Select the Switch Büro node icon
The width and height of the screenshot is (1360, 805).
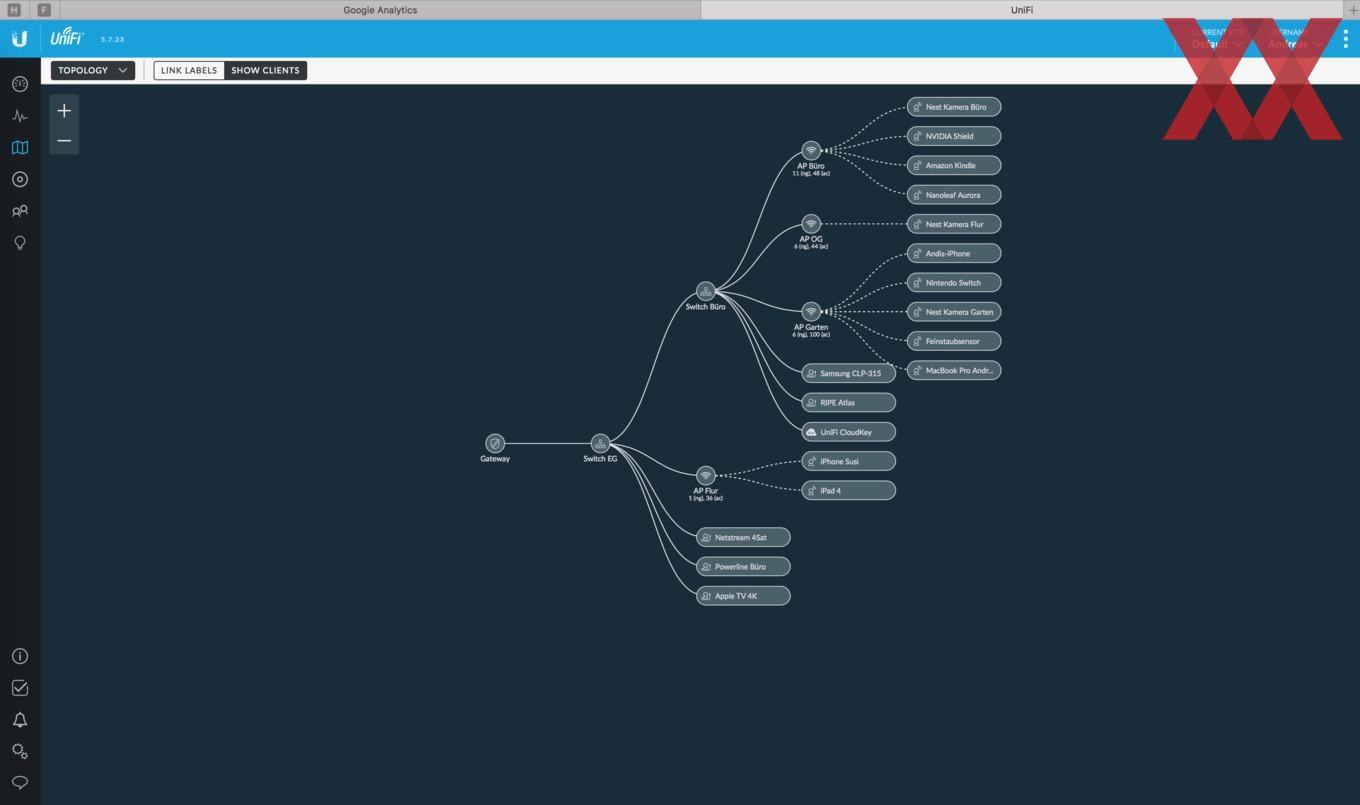coord(705,291)
